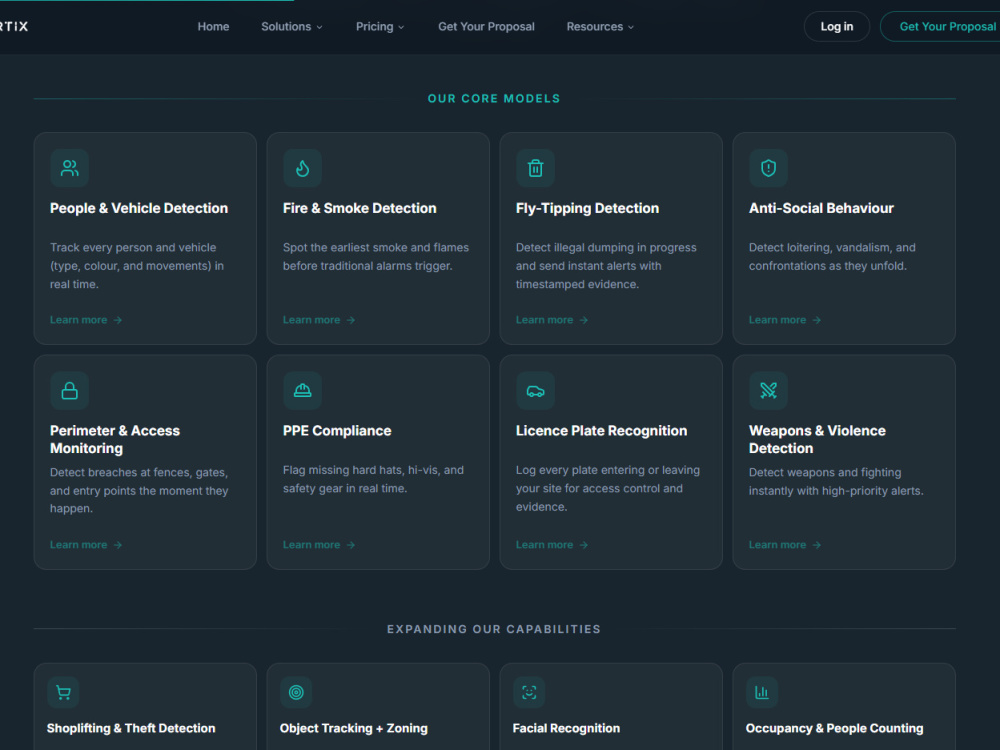Click the Object Tracking + Zoning title
This screenshot has width=1000, height=750.
[x=354, y=728]
